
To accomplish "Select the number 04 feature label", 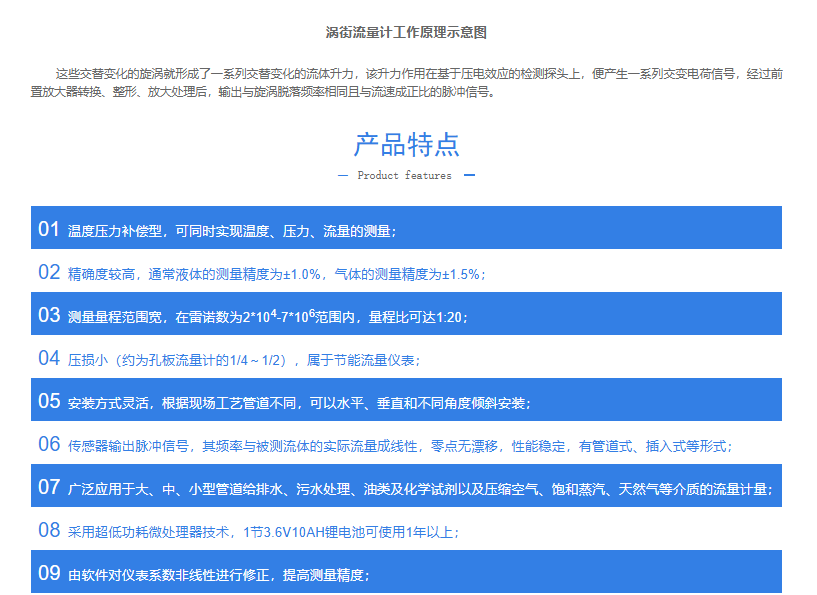I will [x=49, y=358].
